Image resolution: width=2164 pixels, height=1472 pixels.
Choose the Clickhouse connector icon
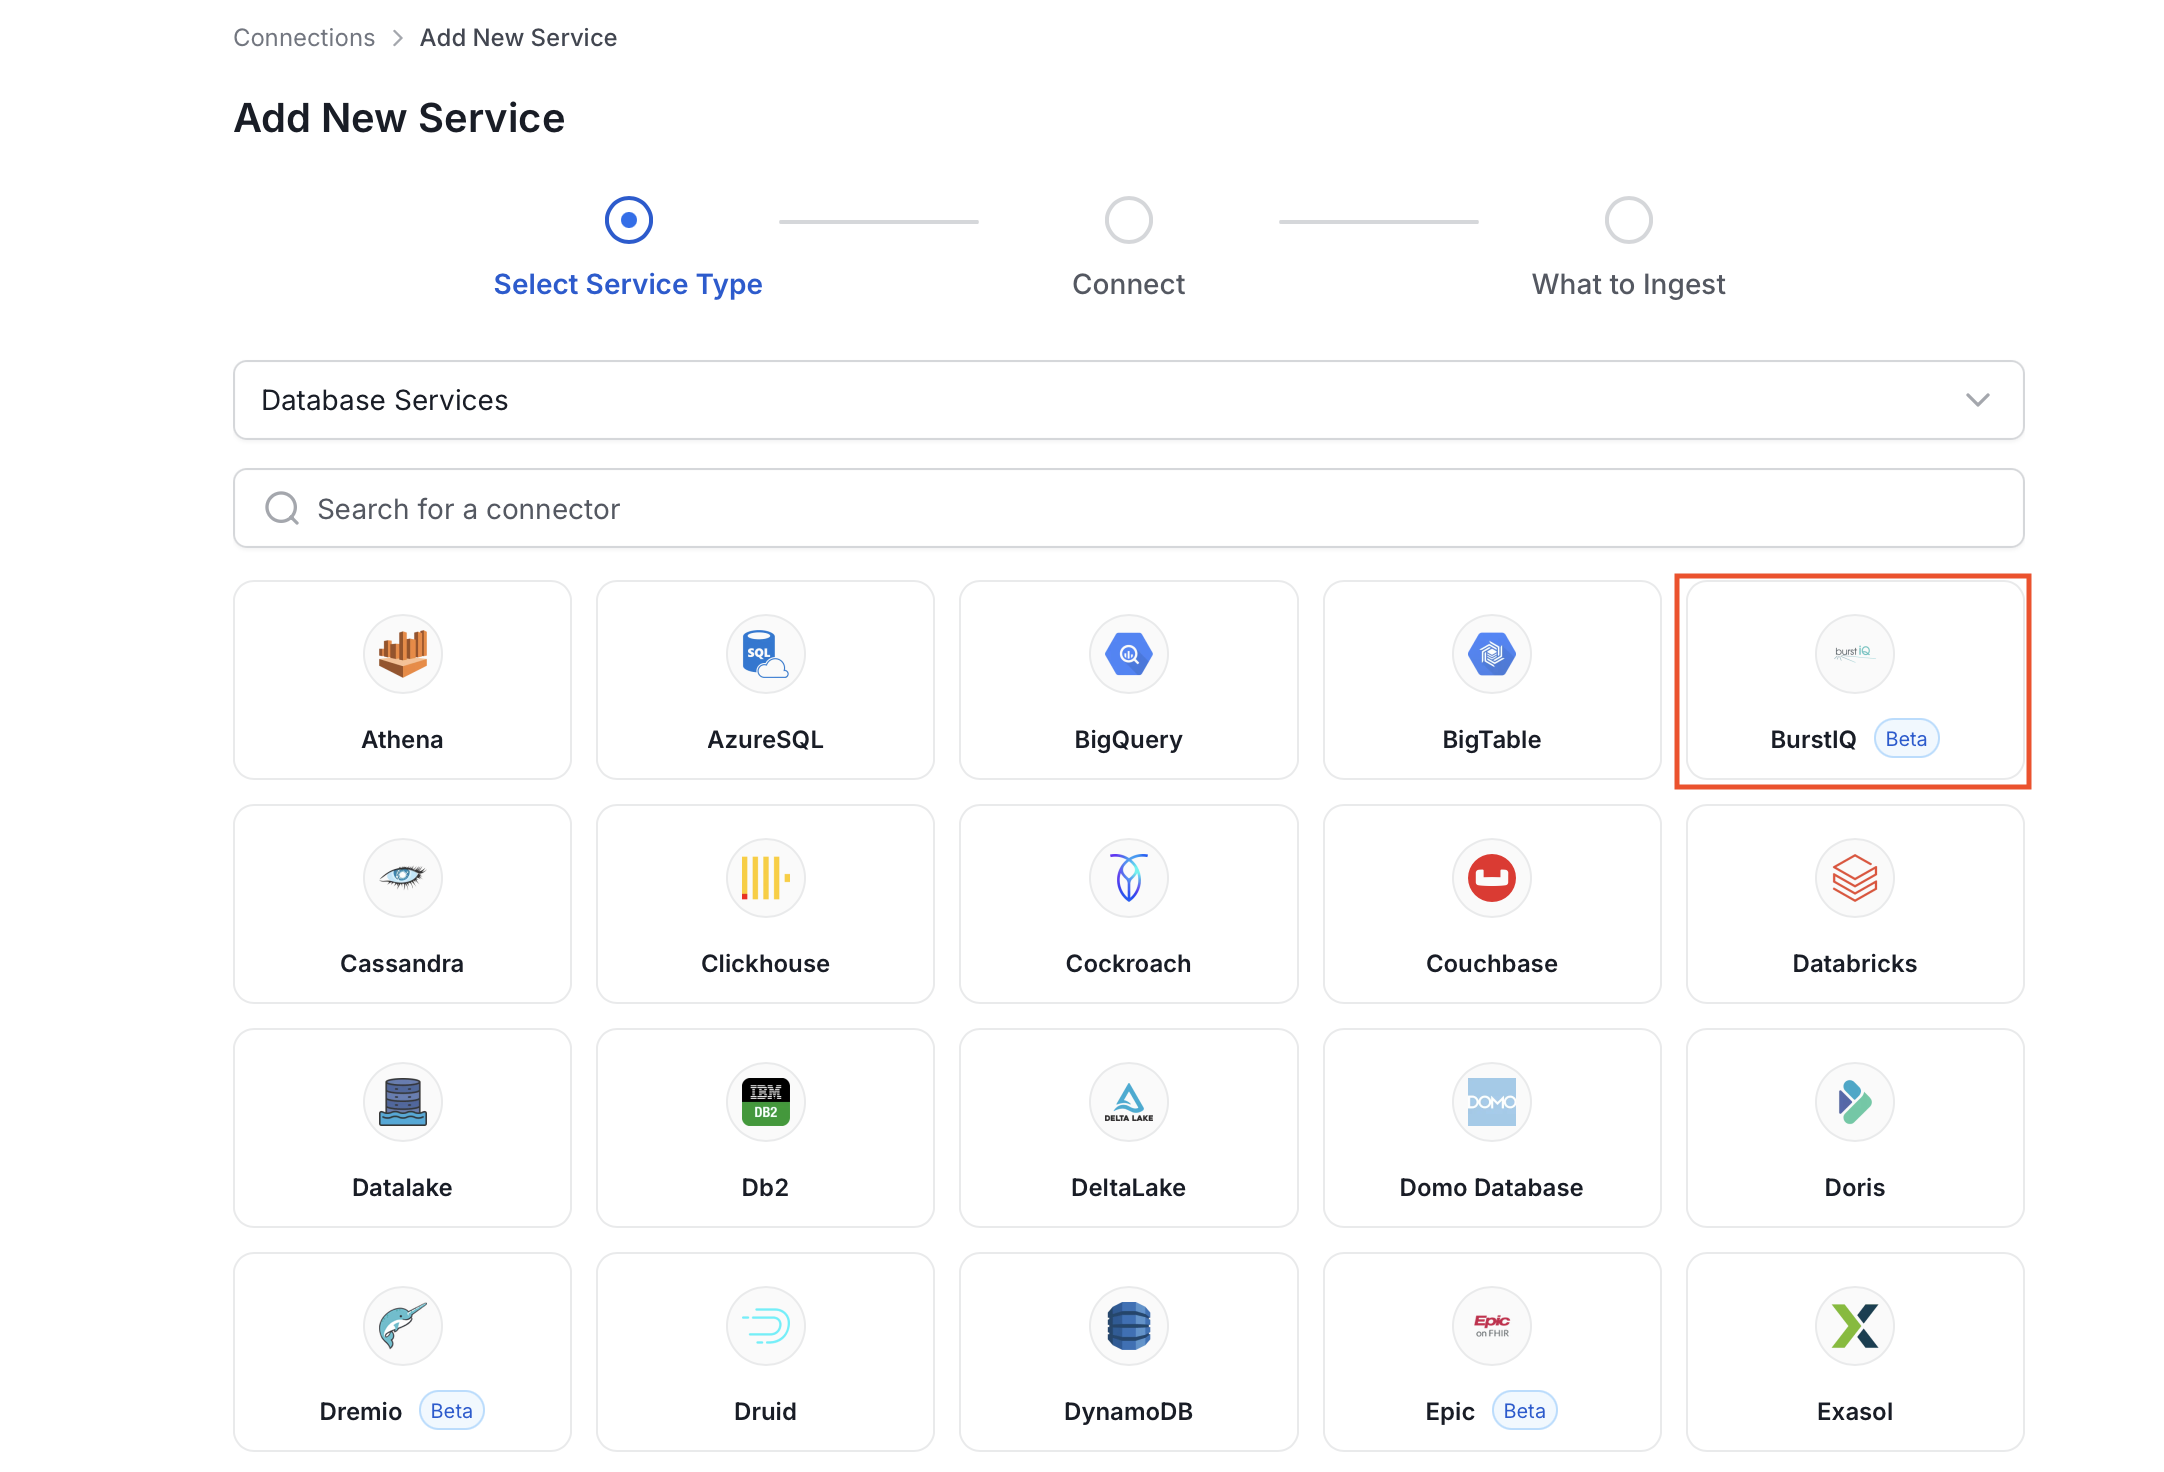point(765,878)
